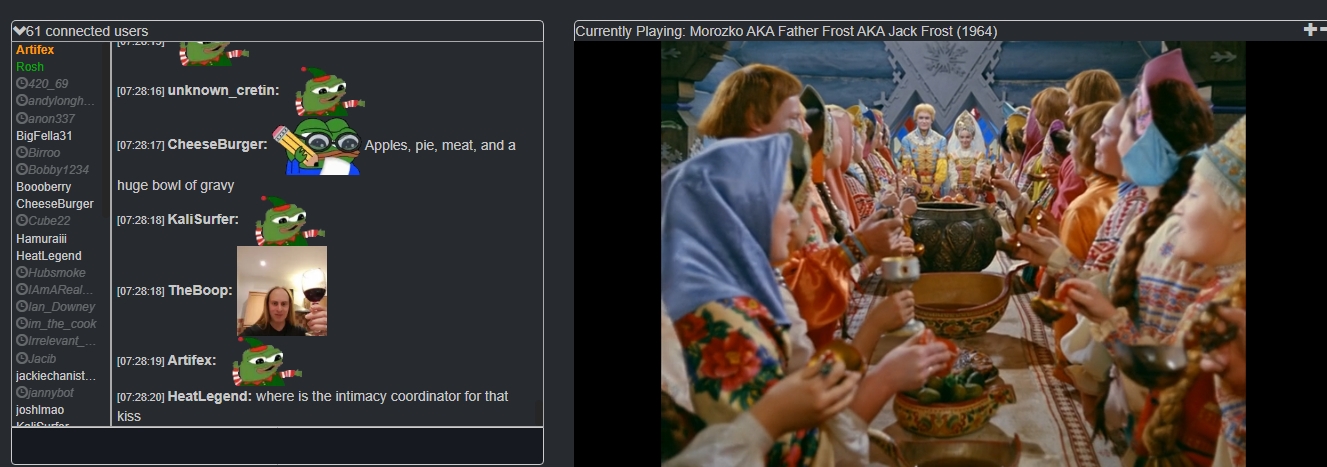Screen dimensions: 1327x467
Task: Click the clock icon beside Jacib
Action: coord(22,358)
